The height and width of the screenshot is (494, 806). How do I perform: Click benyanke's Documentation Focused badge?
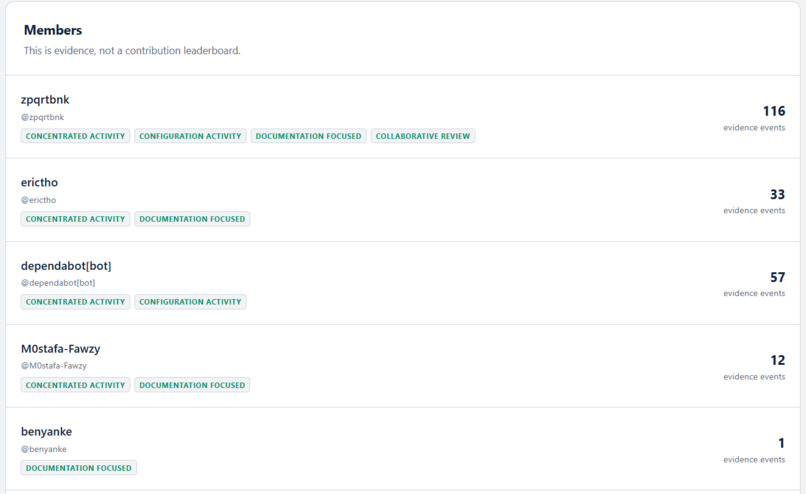tap(79, 468)
